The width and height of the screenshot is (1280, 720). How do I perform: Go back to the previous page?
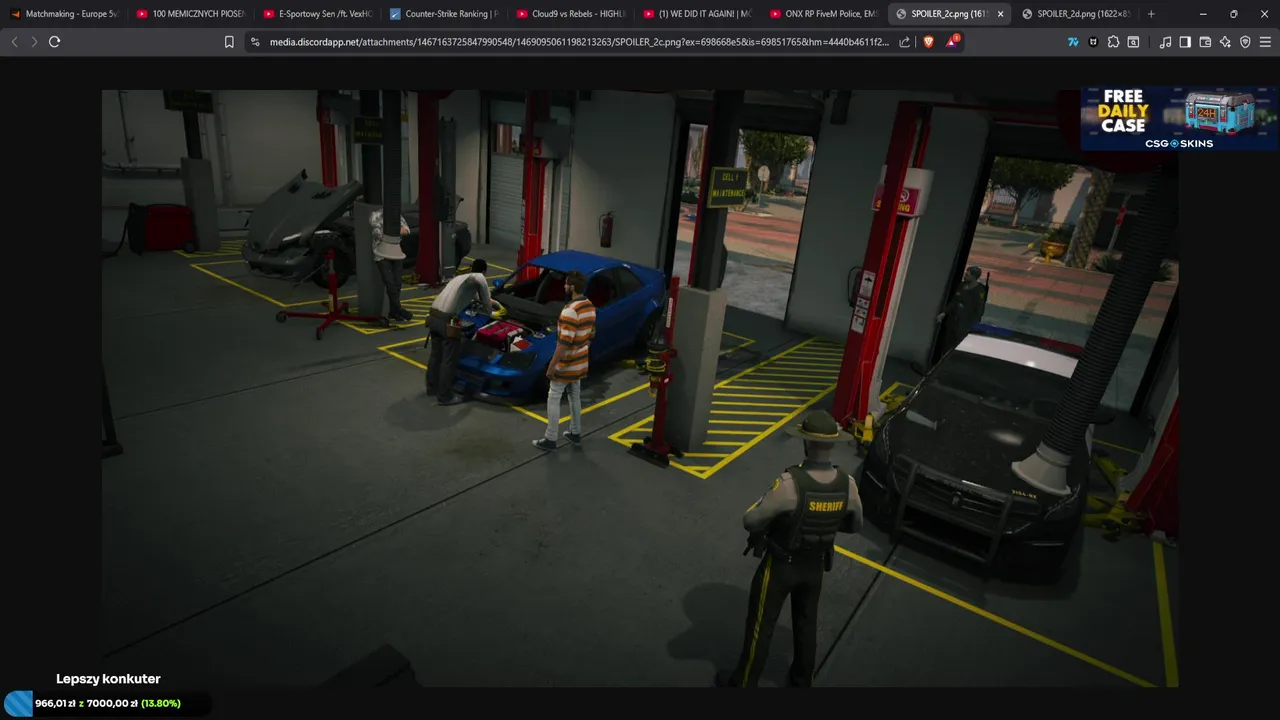click(14, 42)
